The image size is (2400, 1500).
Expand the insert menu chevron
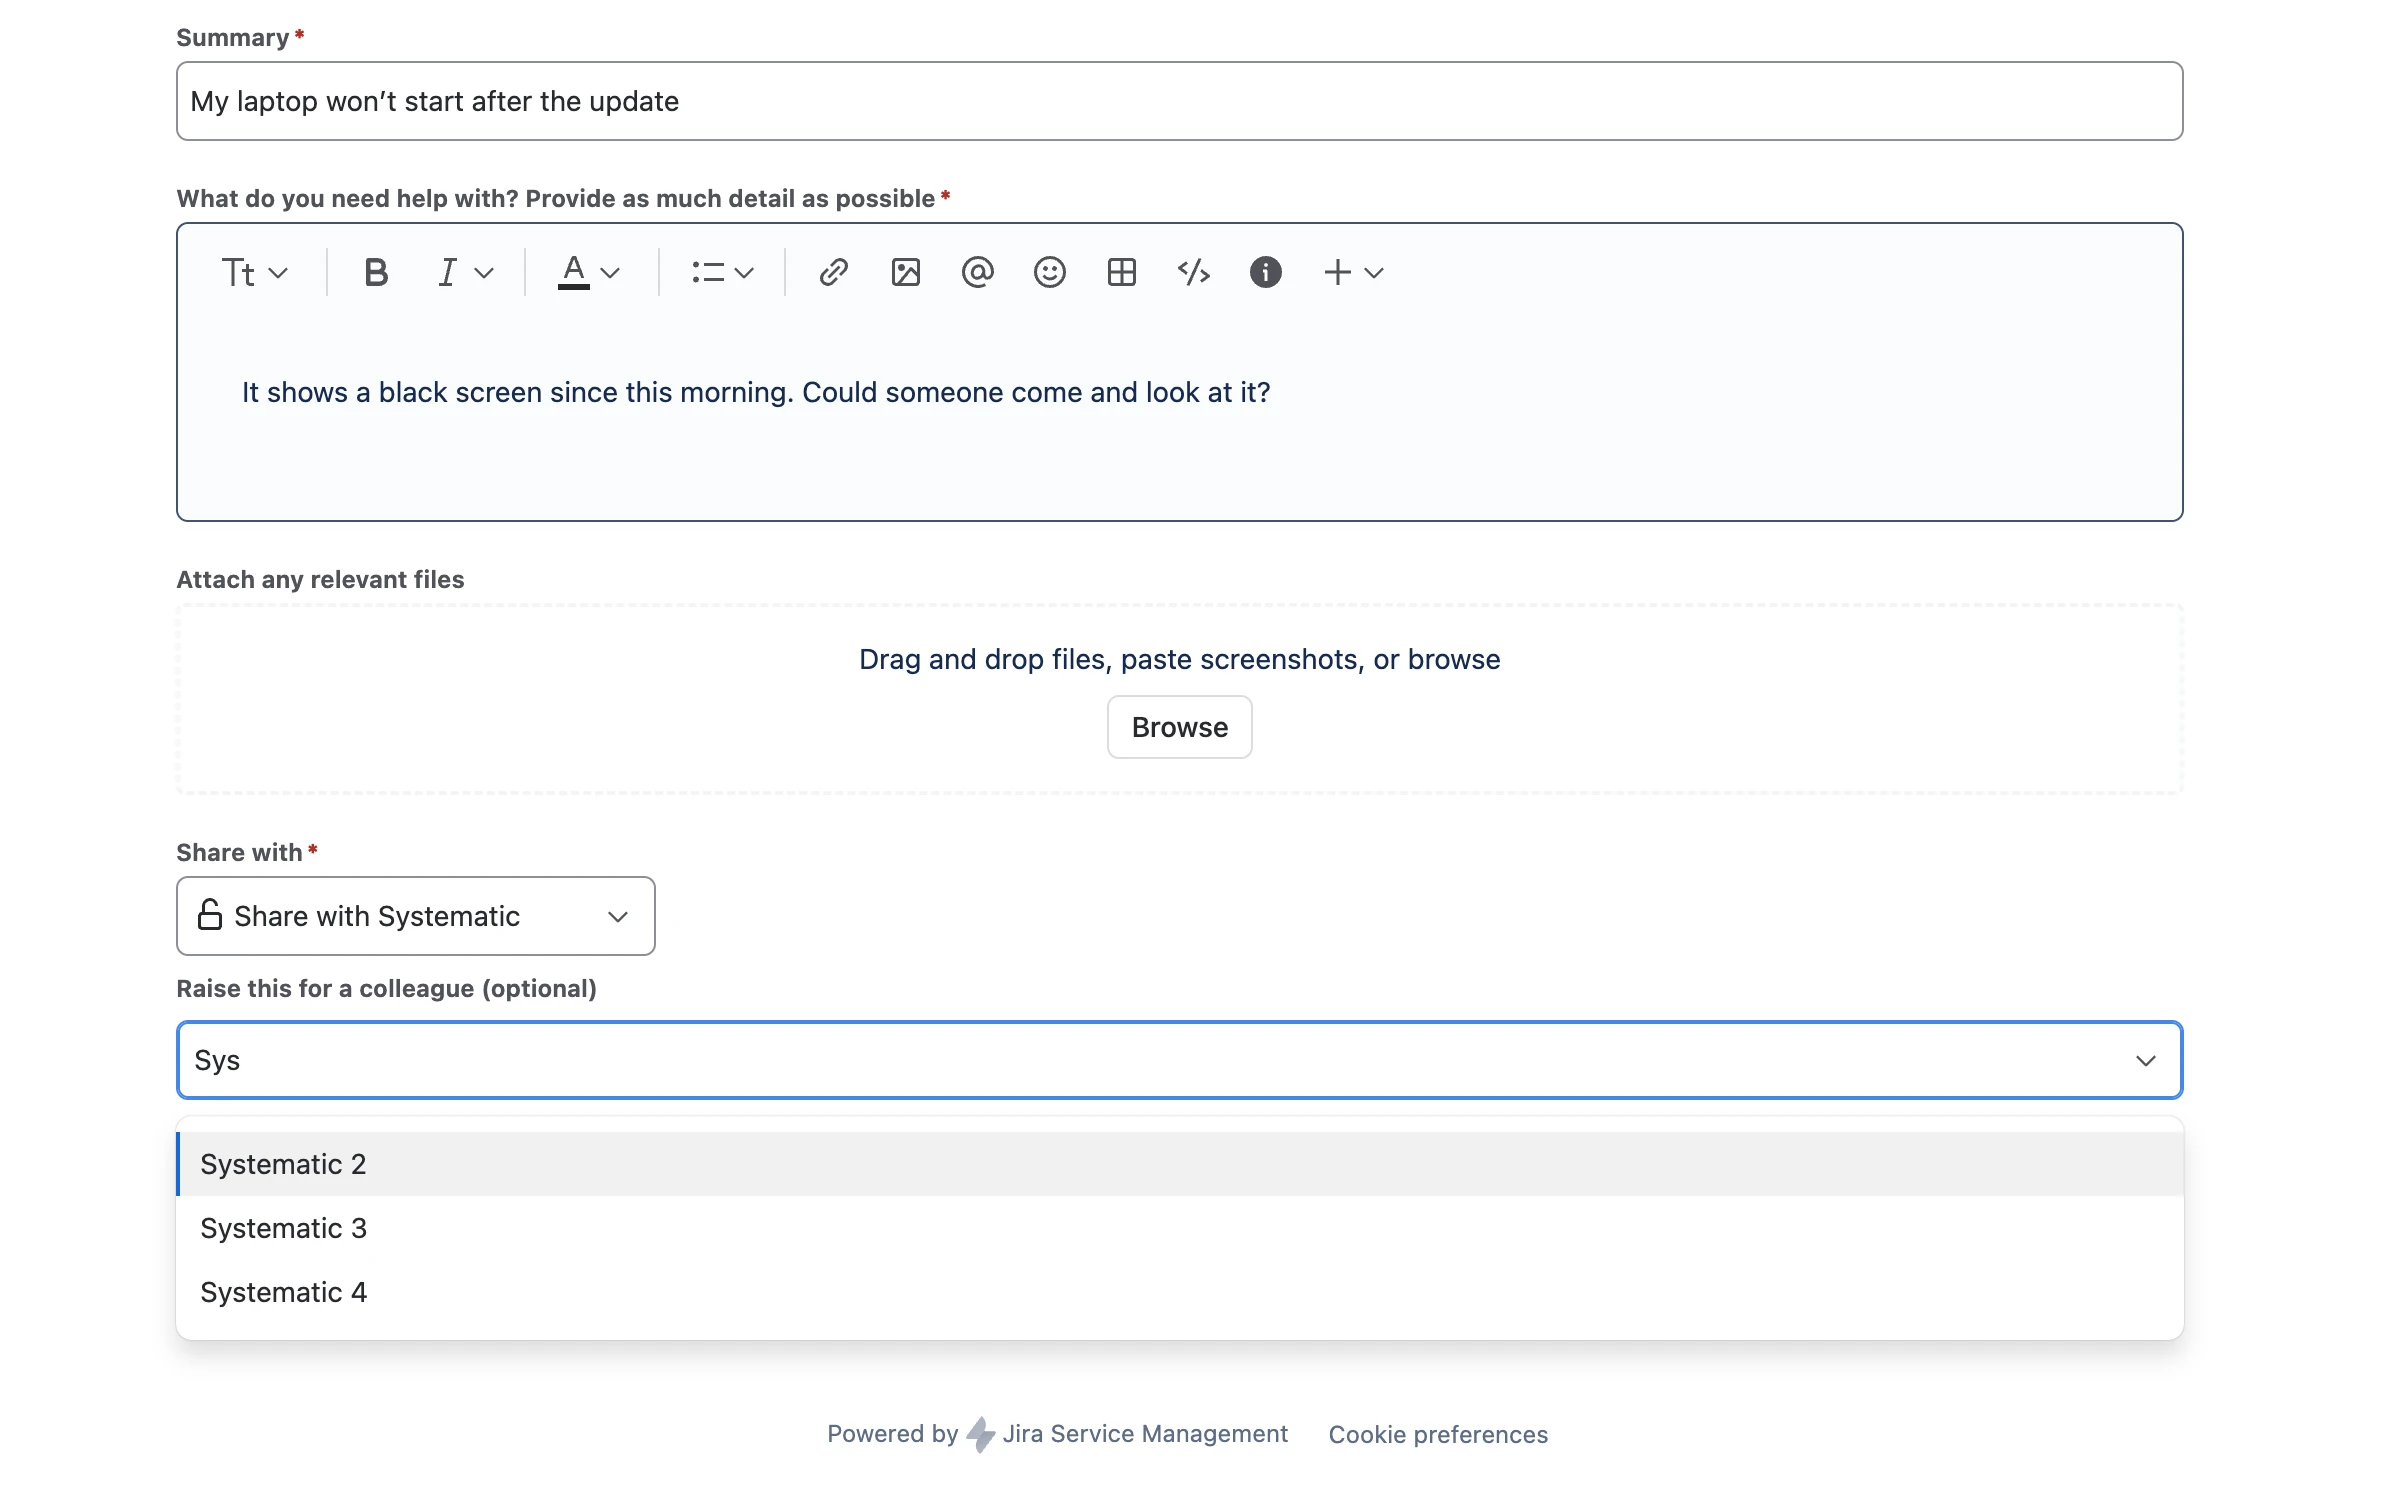point(1374,273)
